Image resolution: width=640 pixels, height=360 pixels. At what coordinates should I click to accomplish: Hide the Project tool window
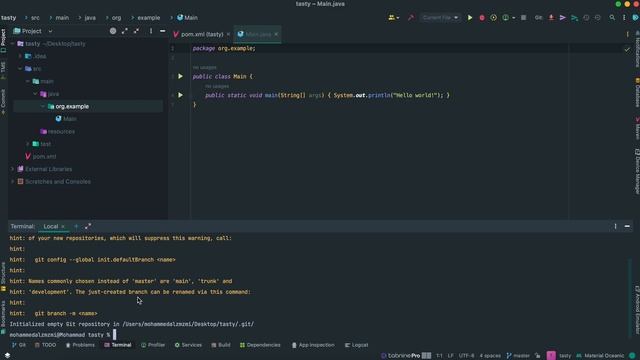coord(162,31)
